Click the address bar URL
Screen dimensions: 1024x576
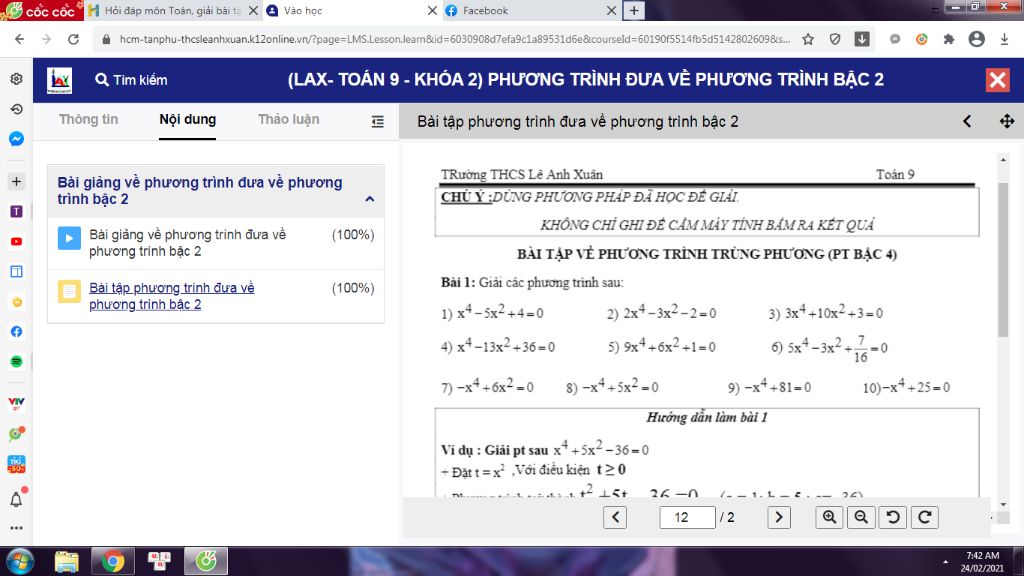[455, 39]
